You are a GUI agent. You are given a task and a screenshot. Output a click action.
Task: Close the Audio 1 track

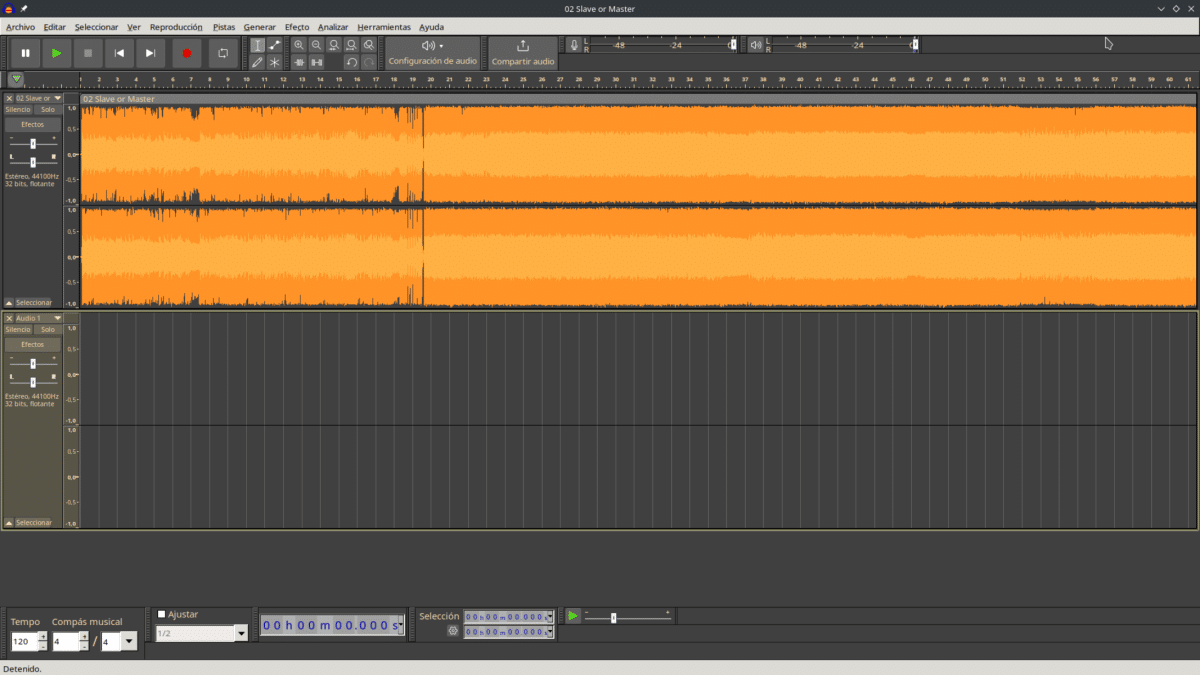pos(9,318)
